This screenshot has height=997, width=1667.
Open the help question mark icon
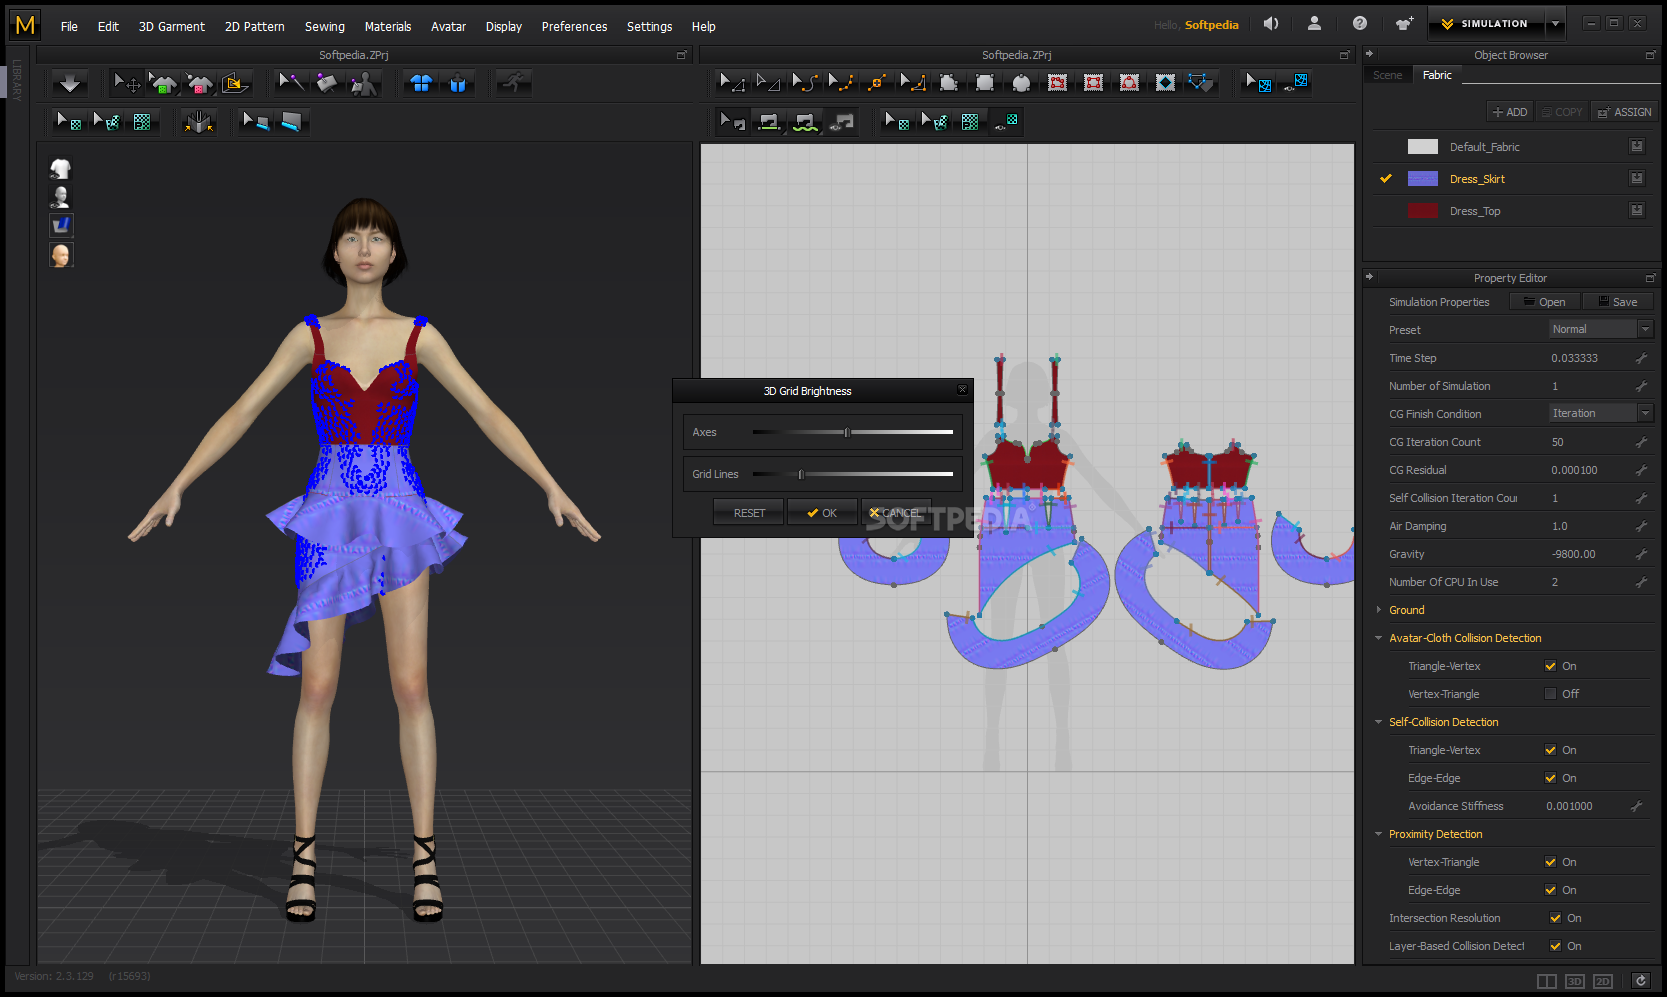coord(1360,24)
